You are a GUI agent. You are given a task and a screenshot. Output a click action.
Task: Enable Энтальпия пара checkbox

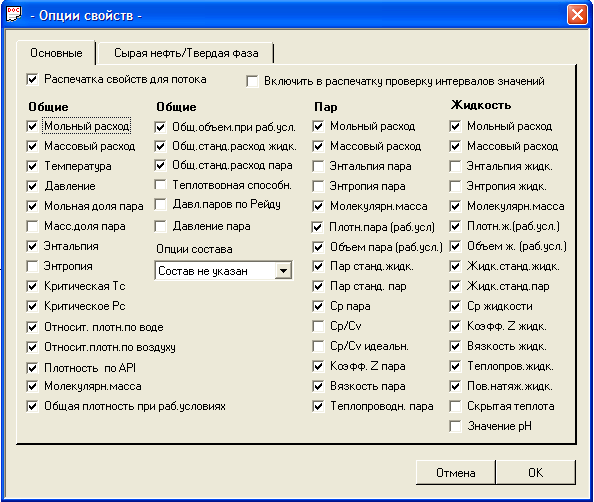pyautogui.click(x=319, y=166)
